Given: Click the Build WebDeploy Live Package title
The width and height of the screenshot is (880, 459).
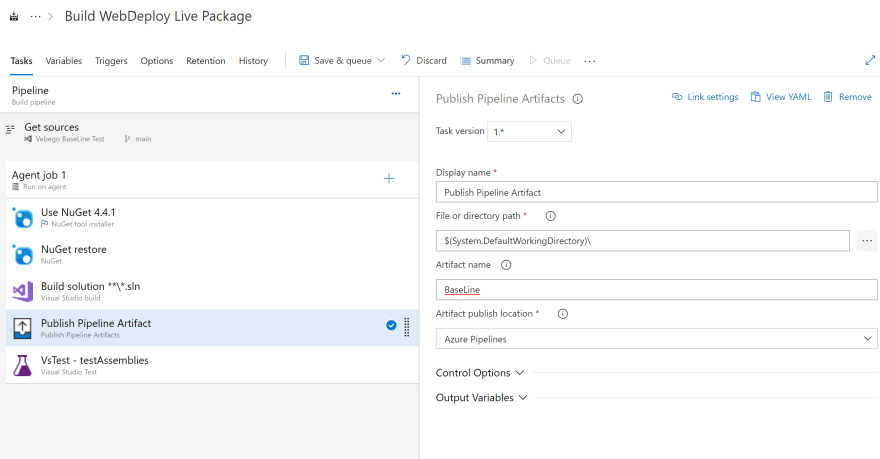Looking at the screenshot, I should tap(158, 16).
